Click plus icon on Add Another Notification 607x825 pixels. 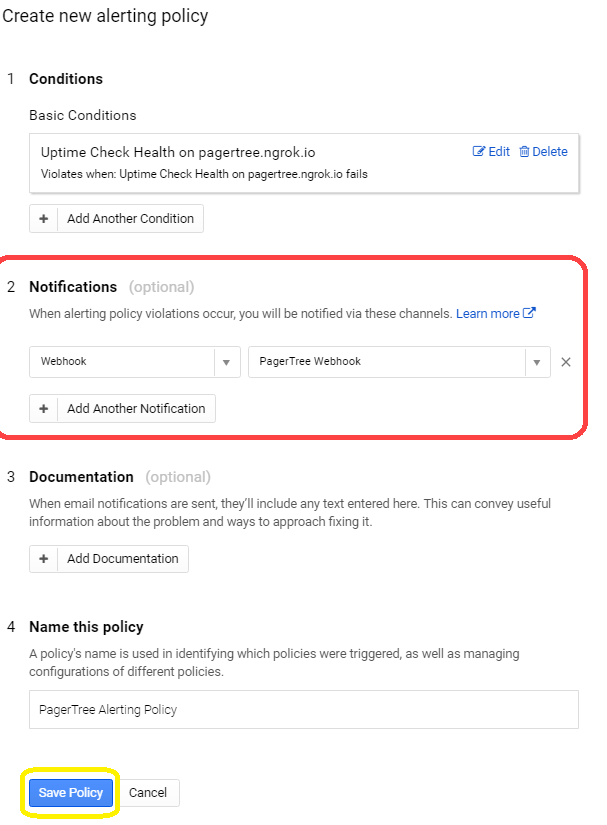click(x=43, y=409)
